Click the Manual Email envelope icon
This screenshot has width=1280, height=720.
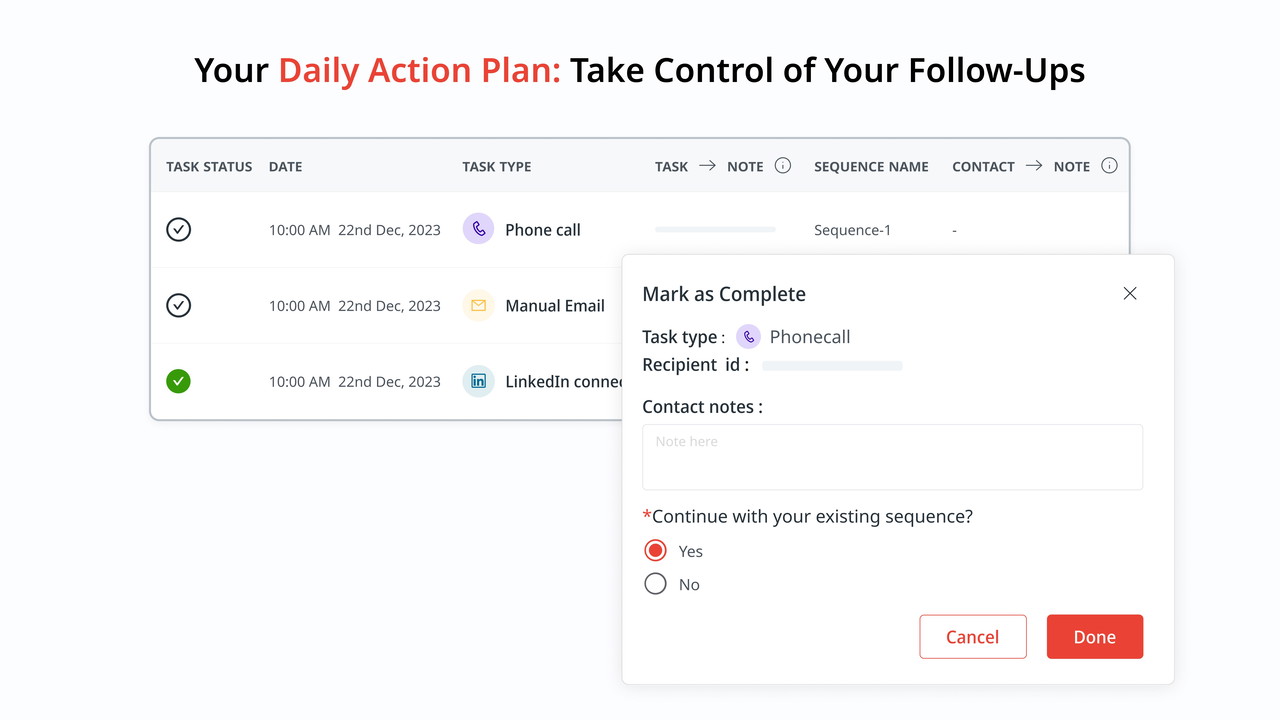[478, 305]
